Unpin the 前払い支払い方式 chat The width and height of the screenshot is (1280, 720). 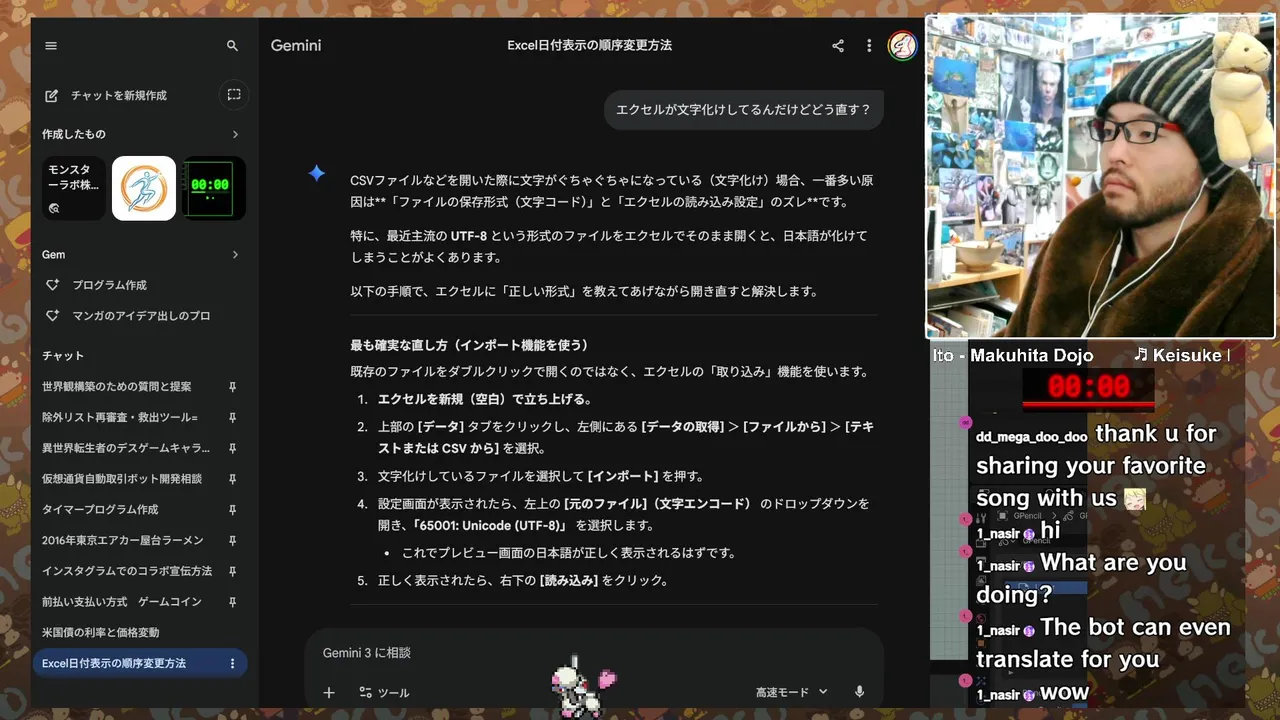pos(232,602)
